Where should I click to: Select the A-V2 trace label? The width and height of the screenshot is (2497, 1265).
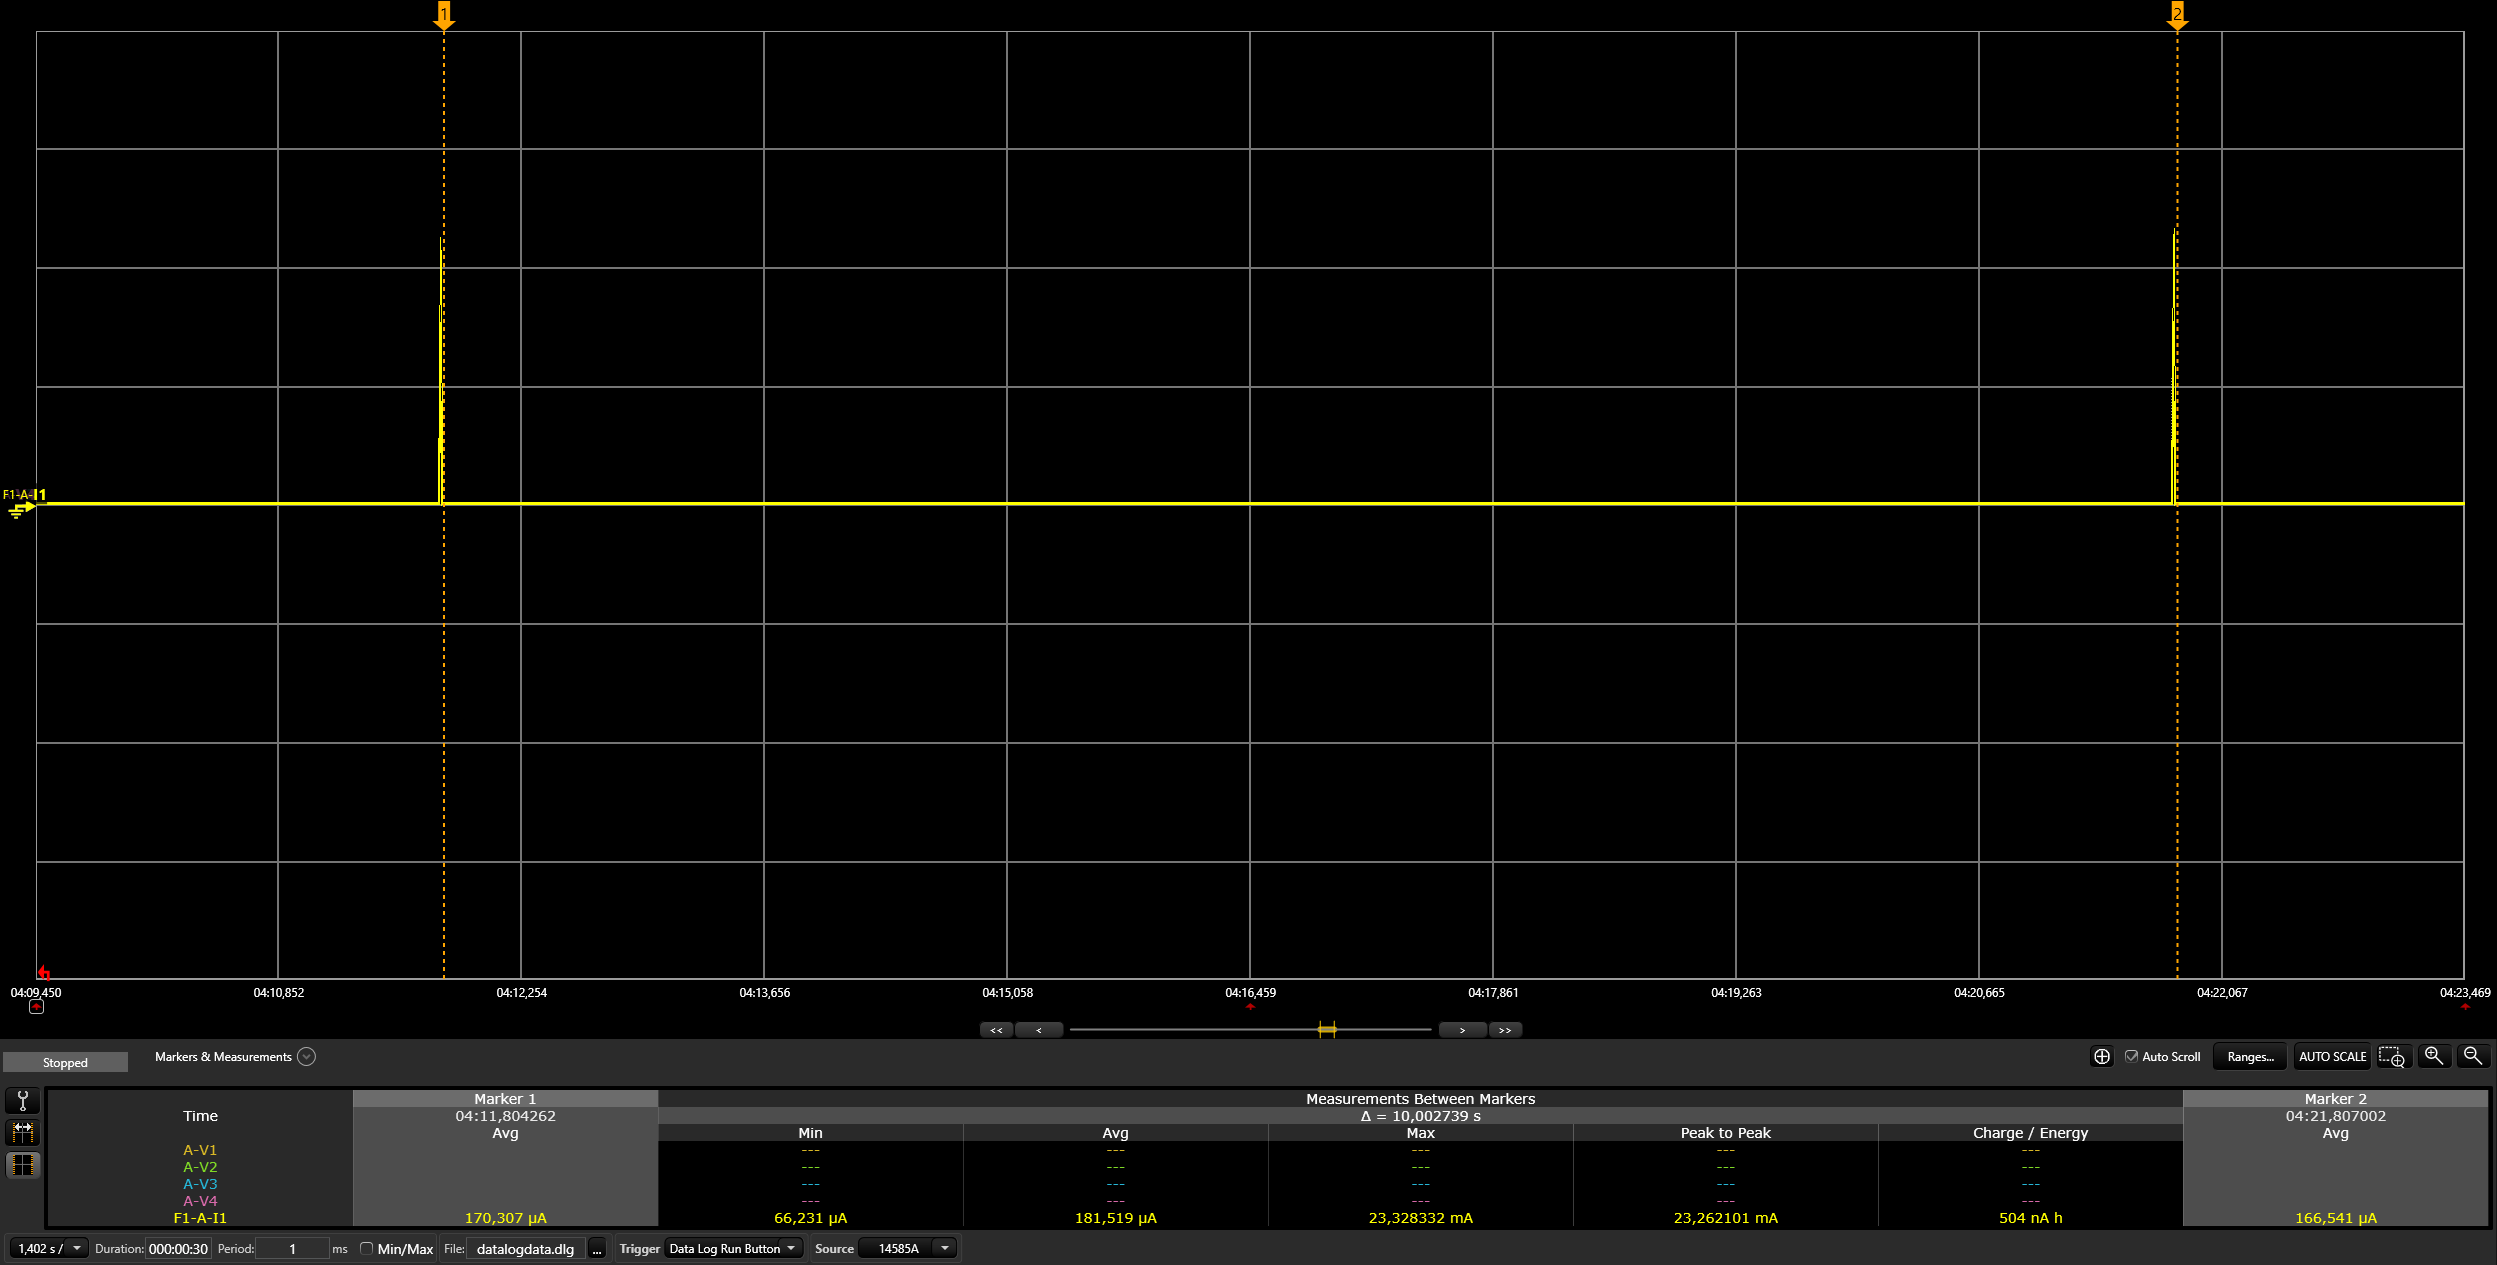(x=200, y=1167)
